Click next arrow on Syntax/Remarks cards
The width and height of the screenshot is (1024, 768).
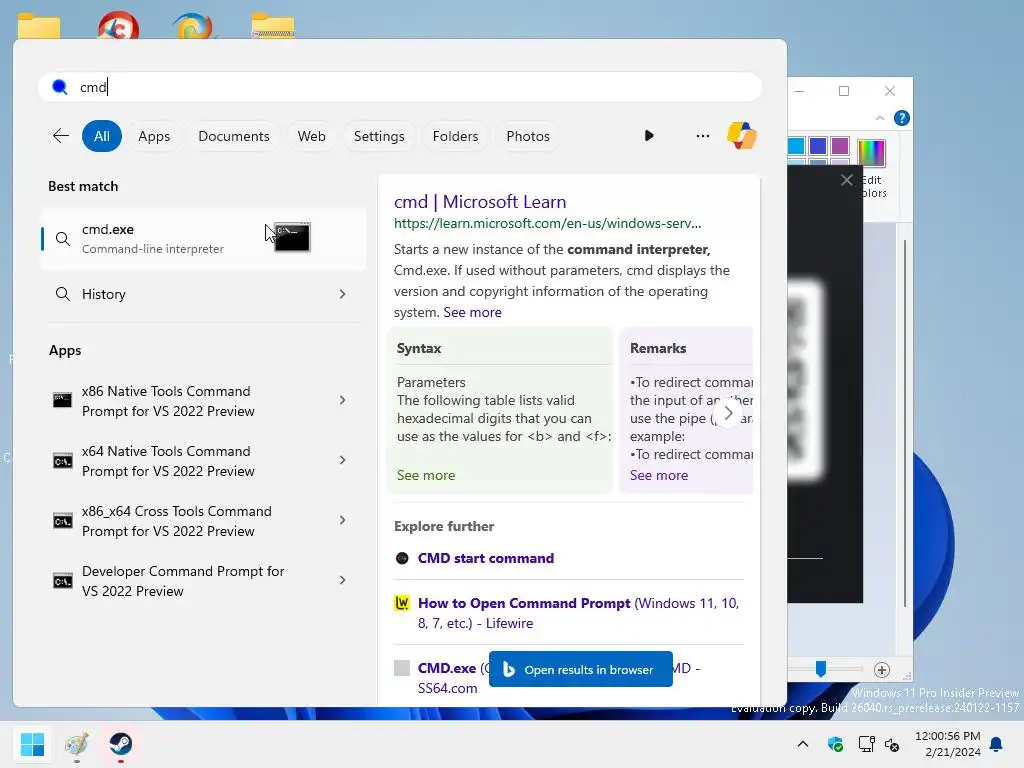(728, 413)
